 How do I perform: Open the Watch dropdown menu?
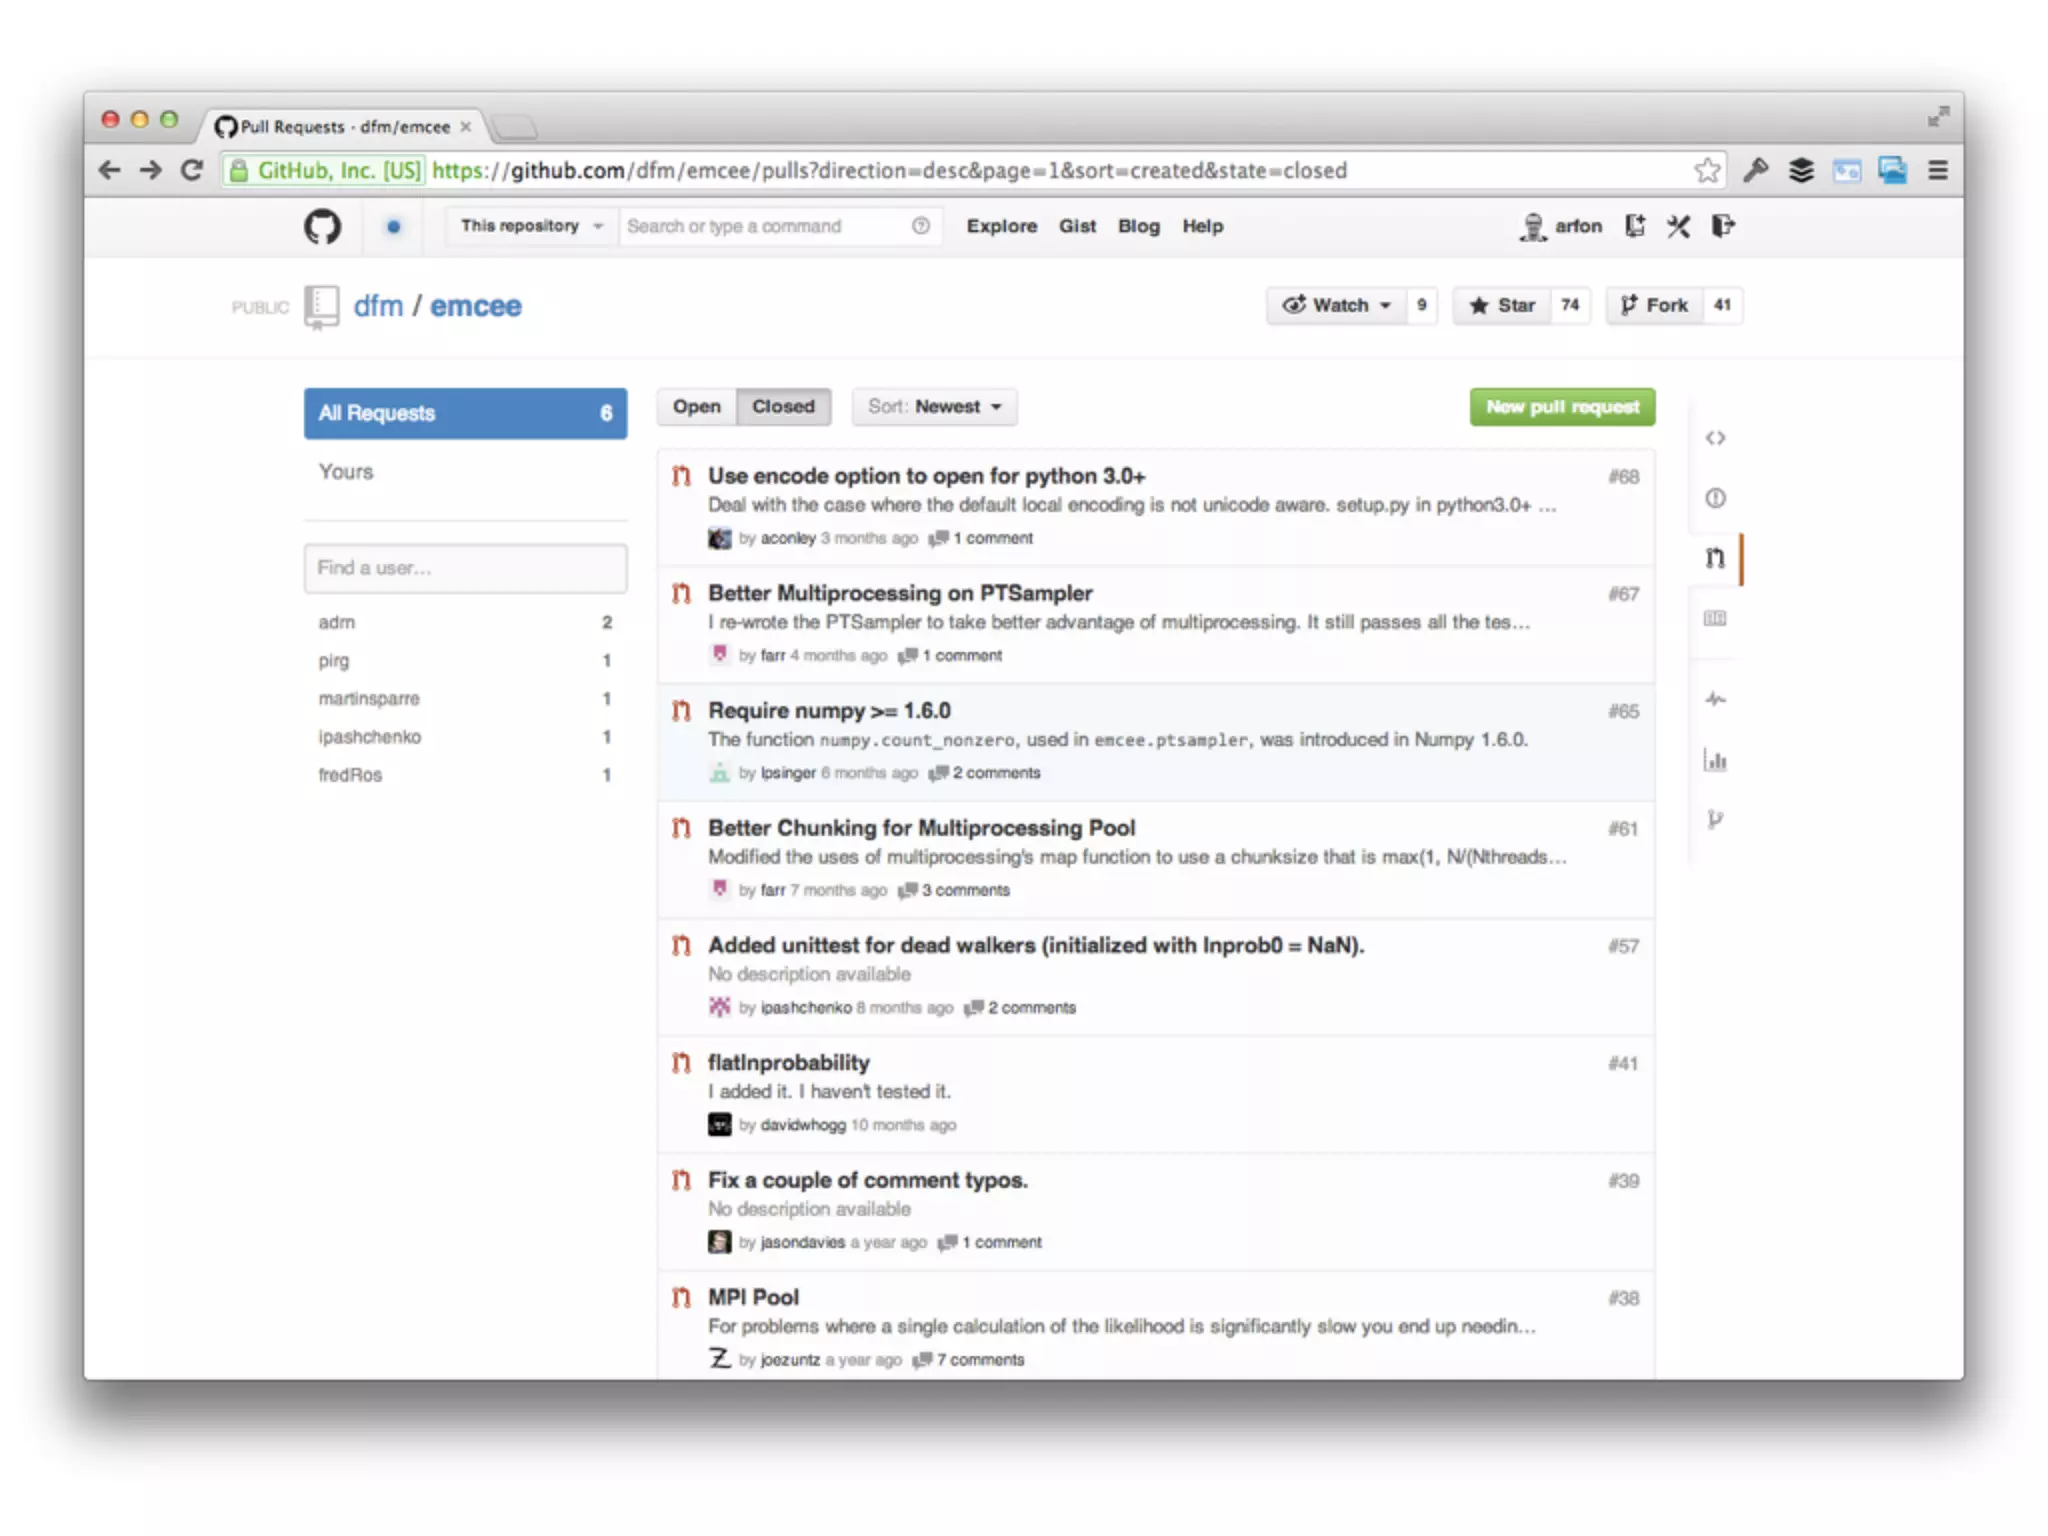[x=1336, y=306]
